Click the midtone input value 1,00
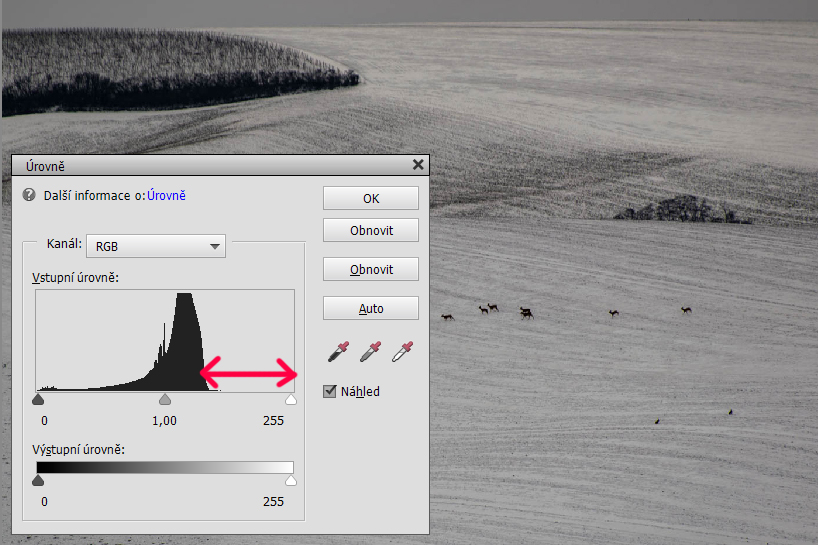The image size is (818, 545). click(164, 421)
